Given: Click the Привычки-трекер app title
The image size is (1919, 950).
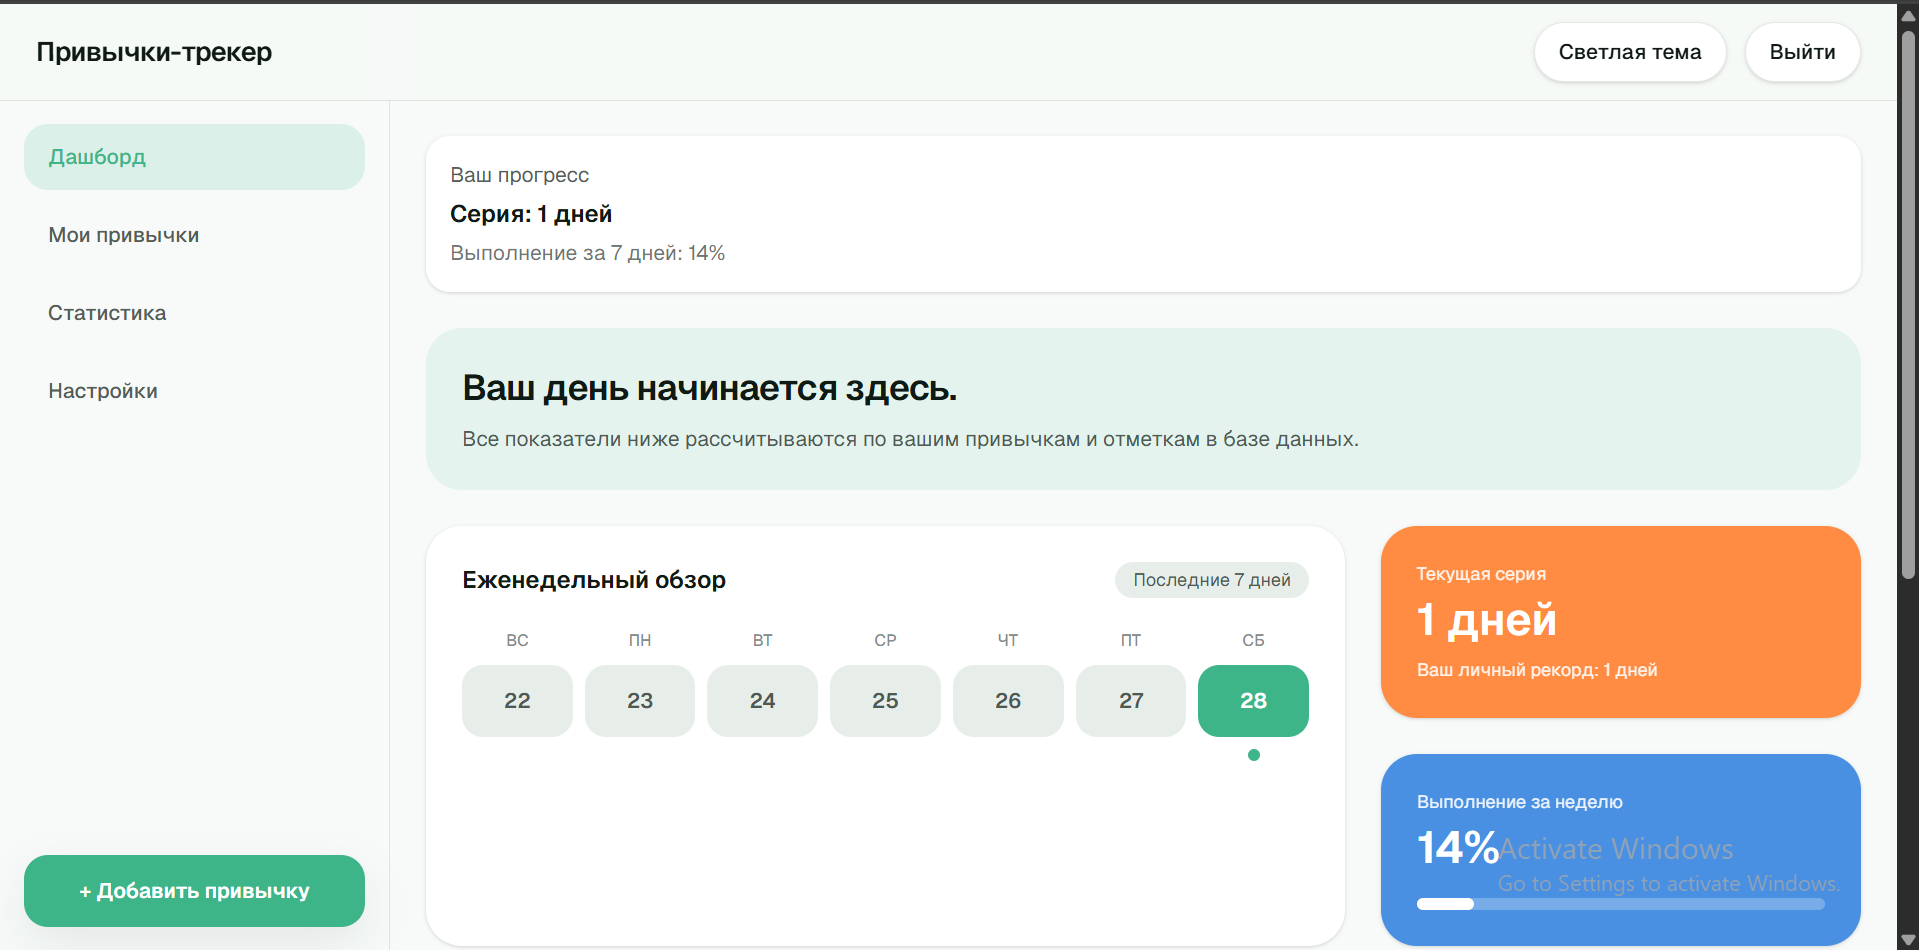Looking at the screenshot, I should (154, 52).
